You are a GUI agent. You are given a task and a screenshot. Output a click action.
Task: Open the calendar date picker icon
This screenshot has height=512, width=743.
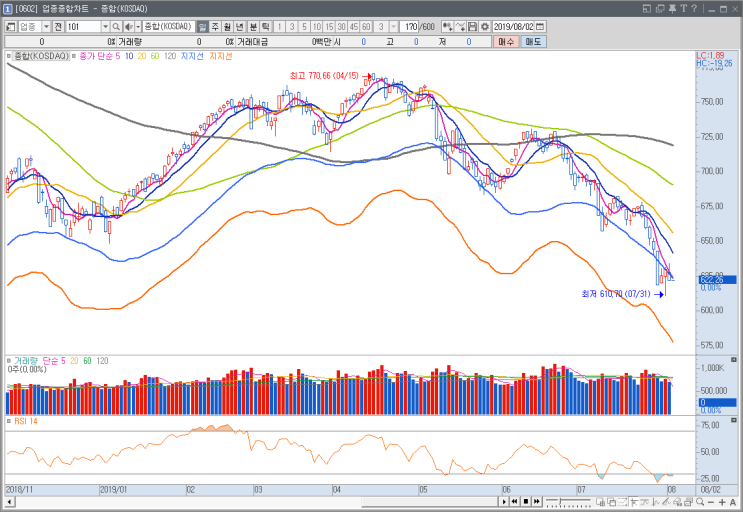pos(540,27)
